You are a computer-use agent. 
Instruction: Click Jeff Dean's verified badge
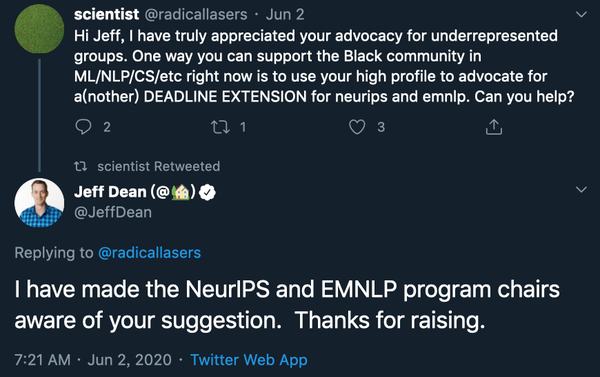pos(207,193)
